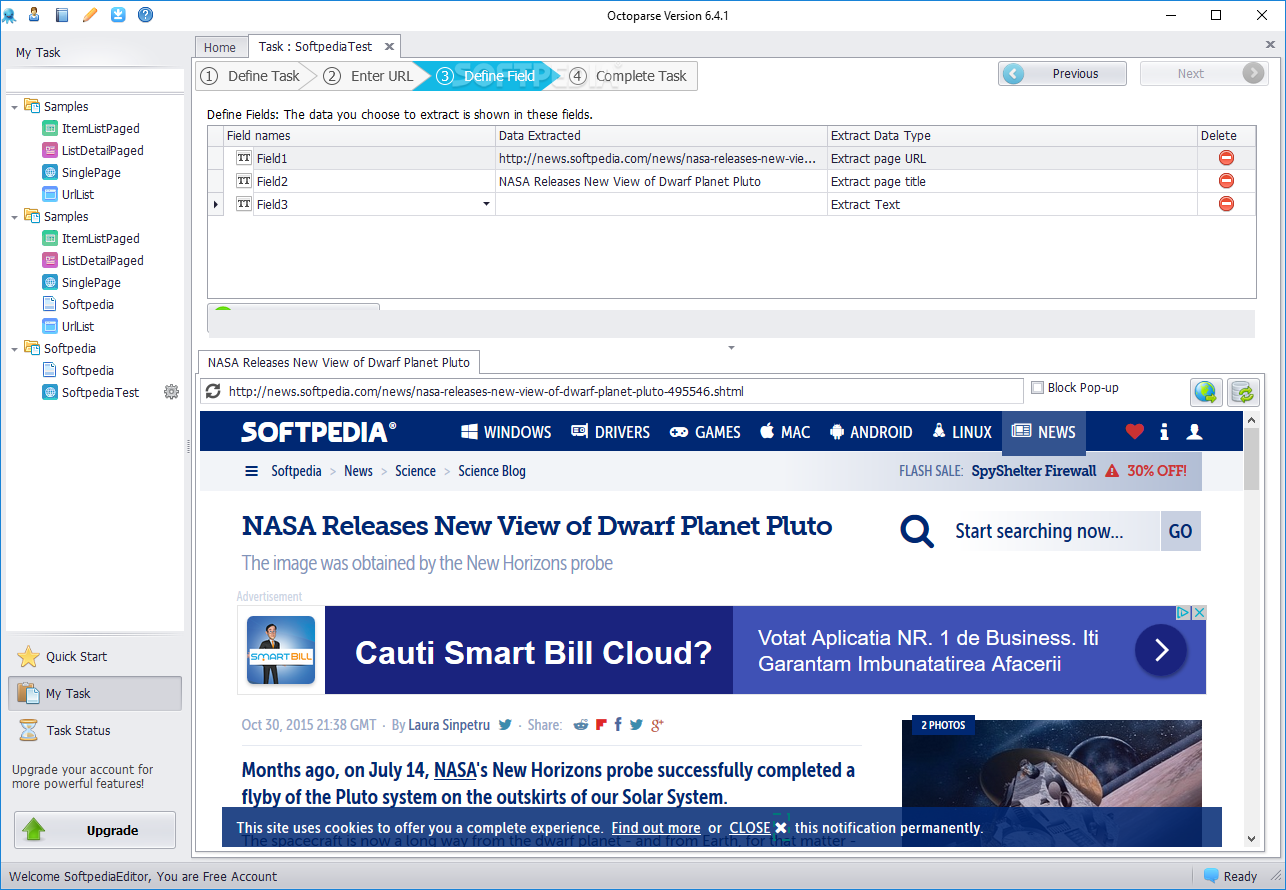Click the magnifier search icon on webpage
Viewport: 1286px width, 890px height.
[x=917, y=531]
